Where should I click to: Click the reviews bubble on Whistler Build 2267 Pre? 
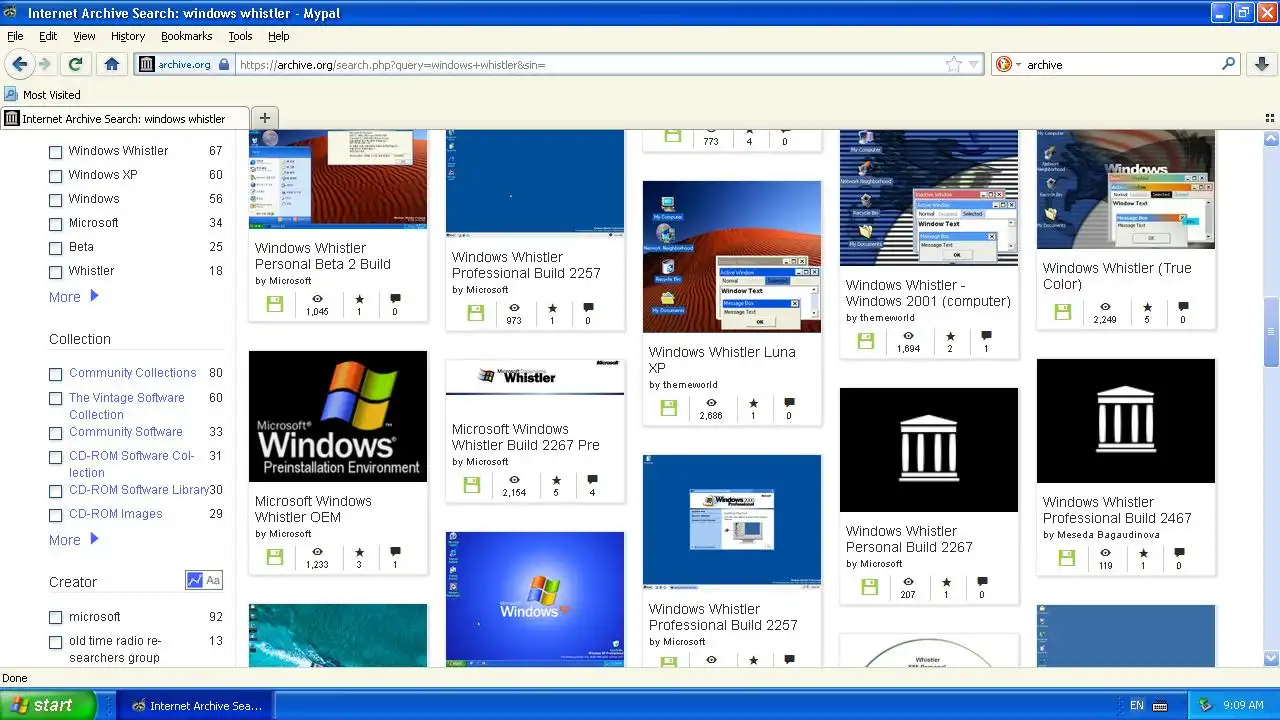point(592,480)
